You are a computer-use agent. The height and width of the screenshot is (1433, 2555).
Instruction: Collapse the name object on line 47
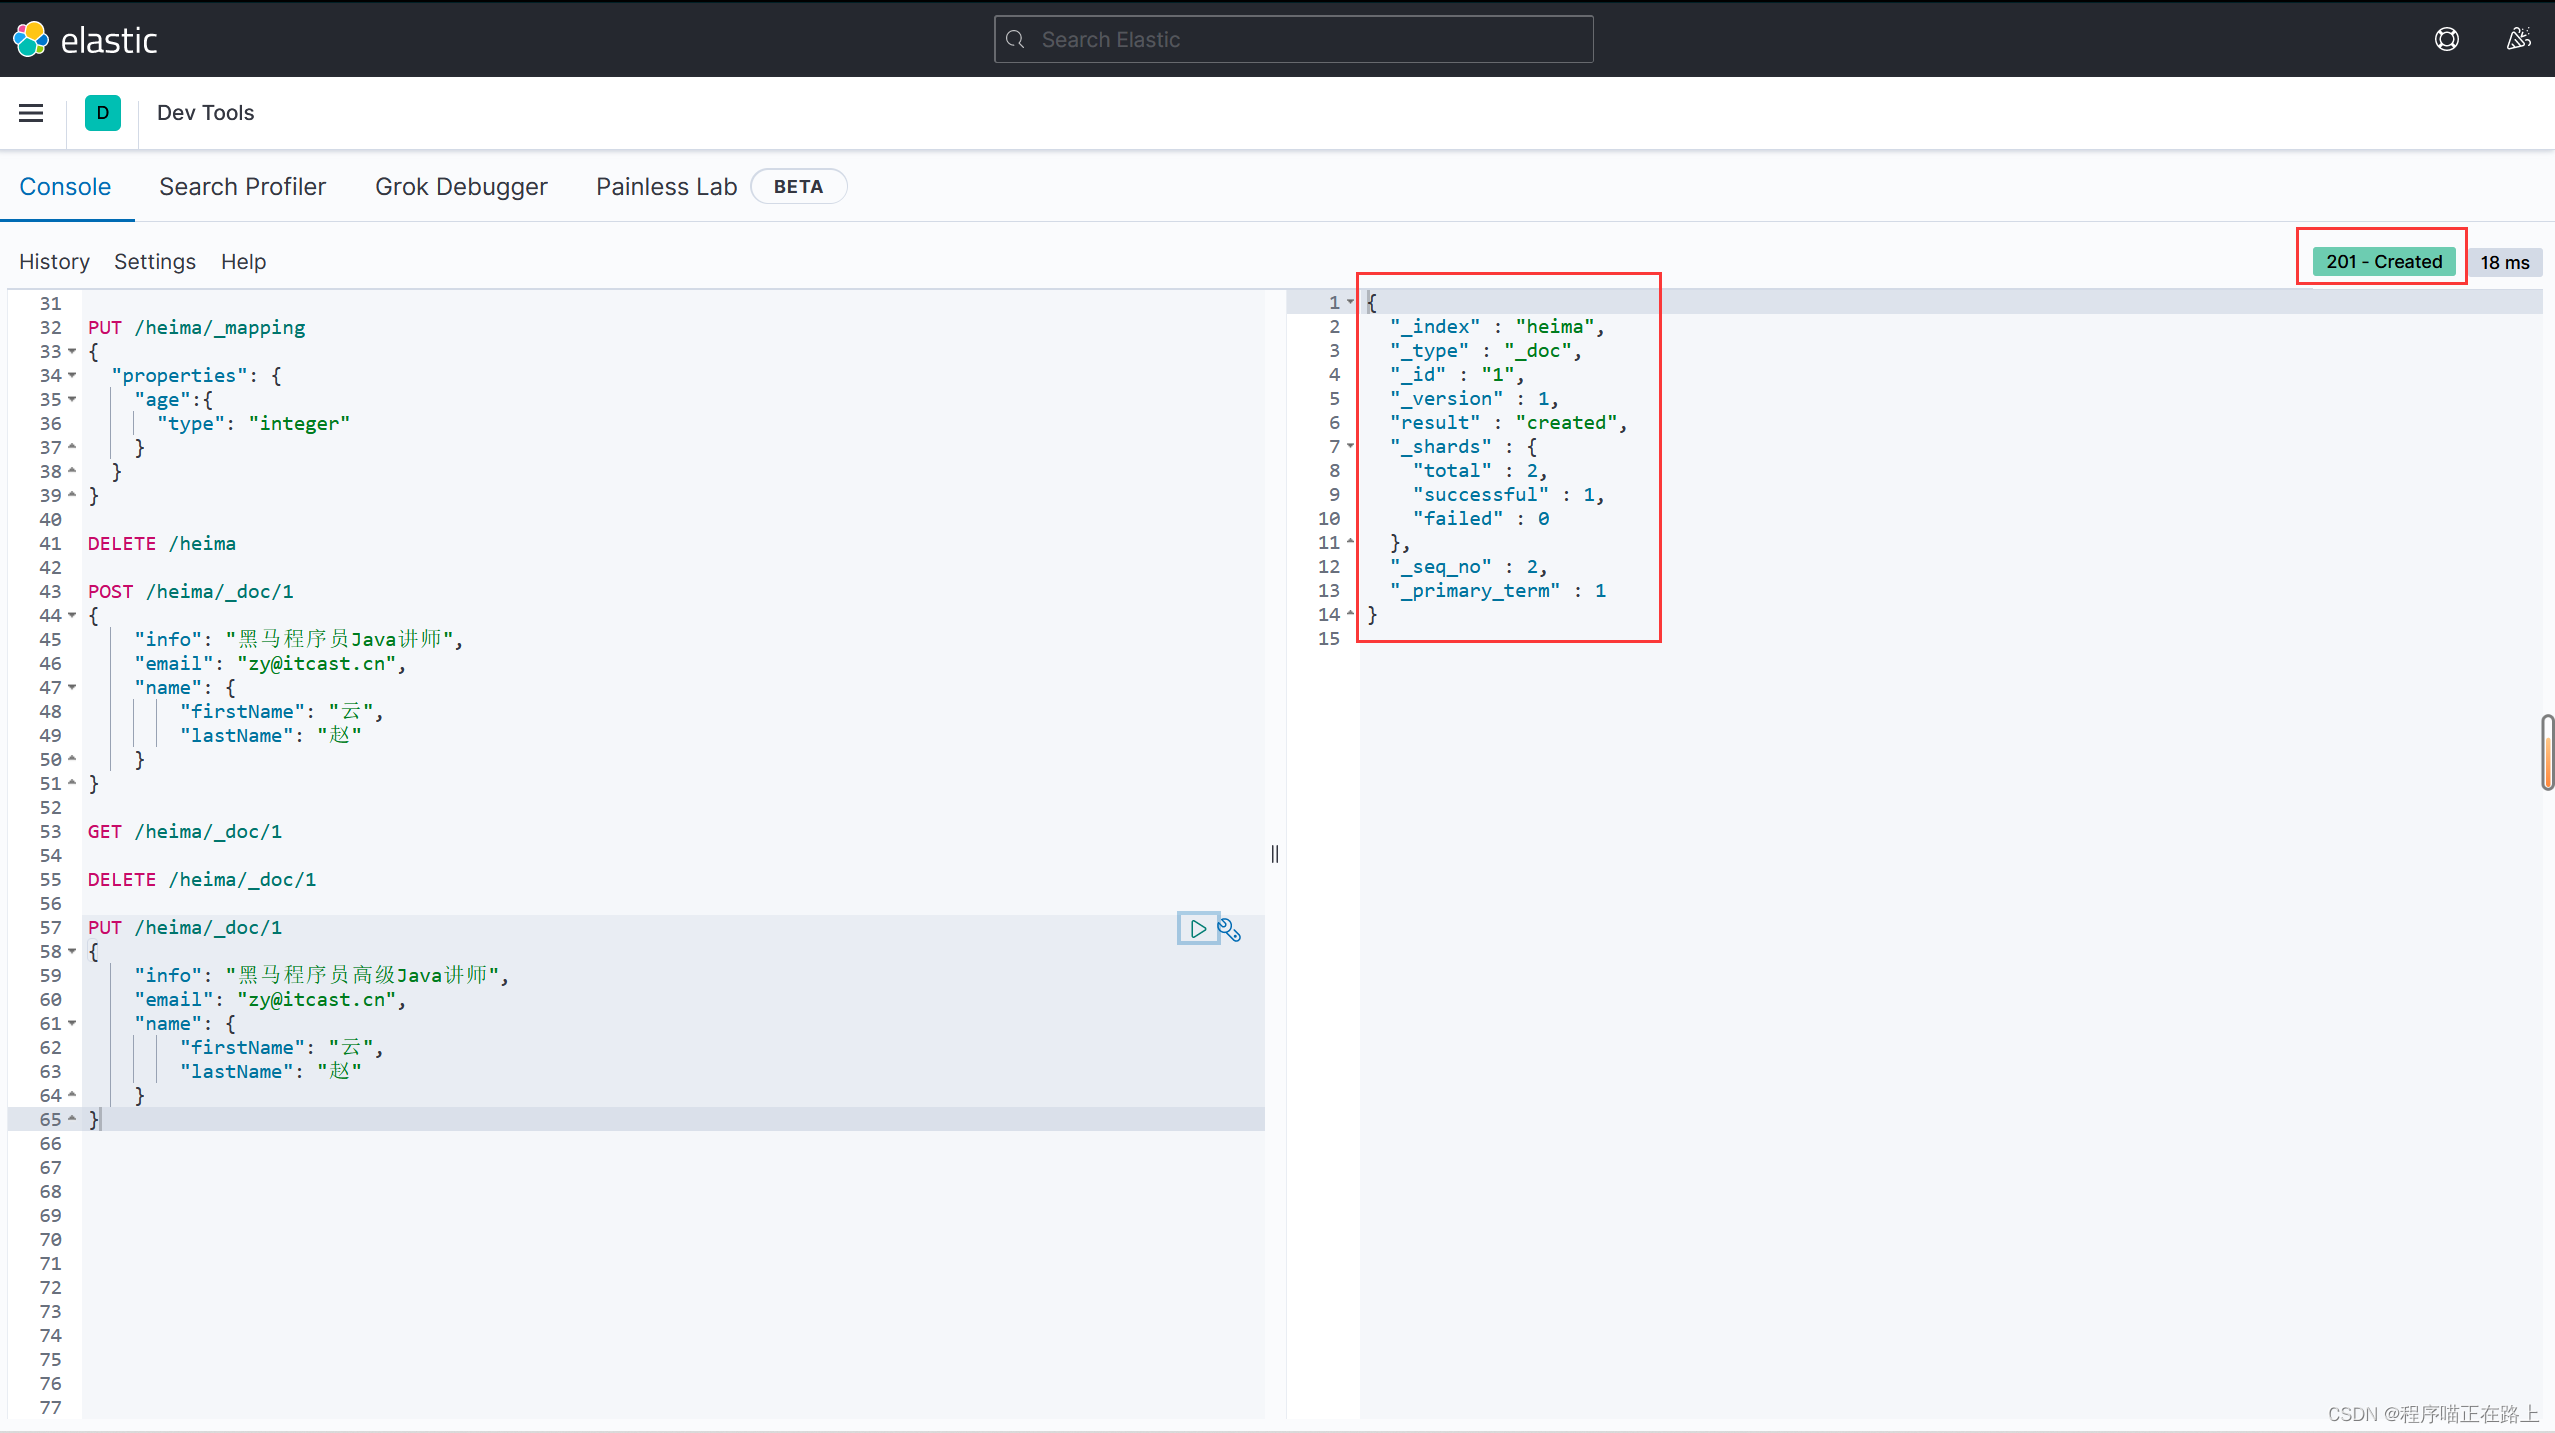coord(72,687)
